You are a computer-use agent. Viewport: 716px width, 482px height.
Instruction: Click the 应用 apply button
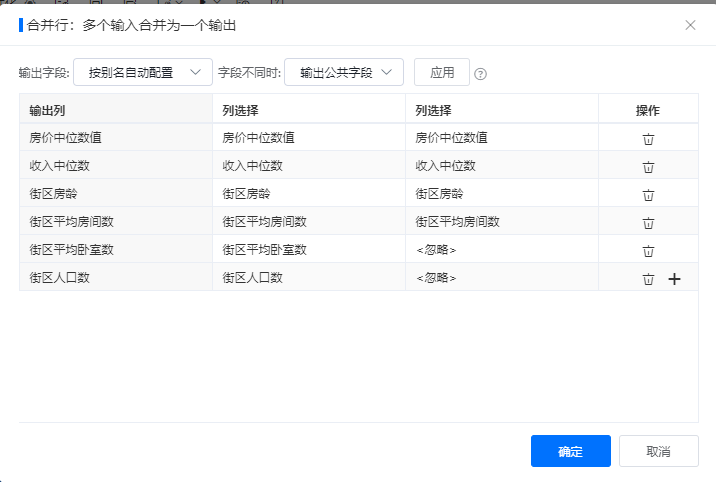442,72
